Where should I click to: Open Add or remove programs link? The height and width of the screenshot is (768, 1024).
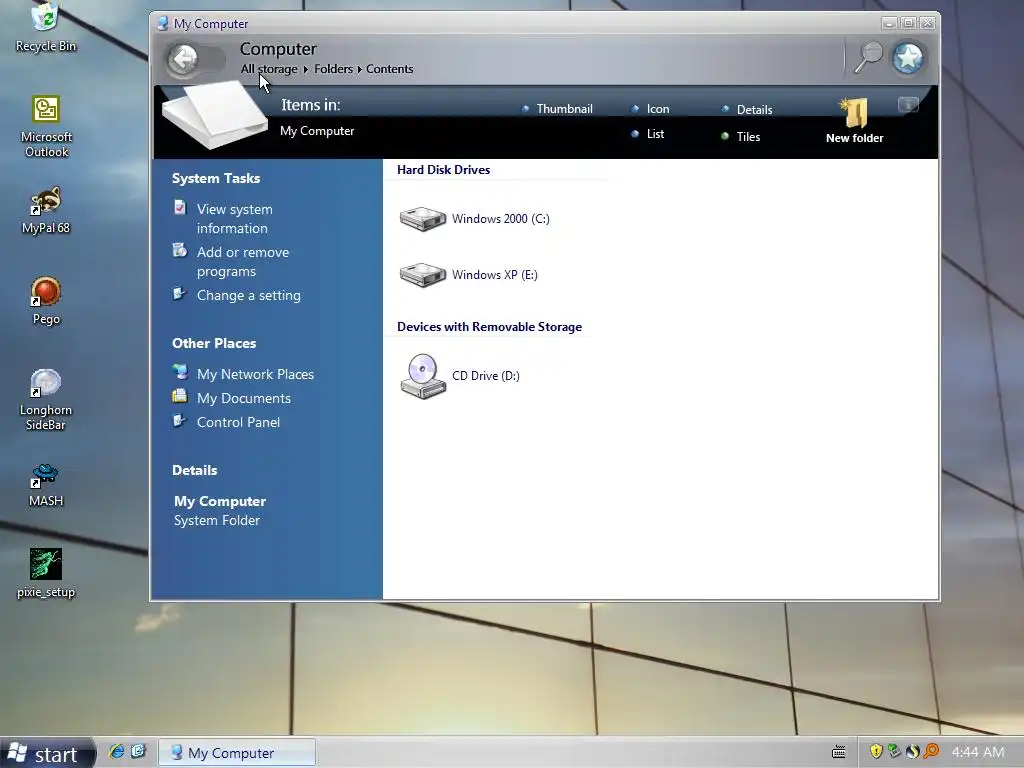(x=243, y=262)
